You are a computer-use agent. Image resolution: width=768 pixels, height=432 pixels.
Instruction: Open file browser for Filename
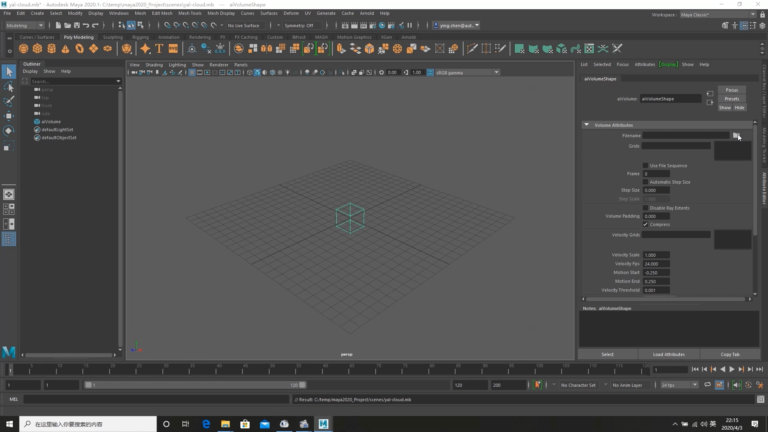(x=736, y=136)
